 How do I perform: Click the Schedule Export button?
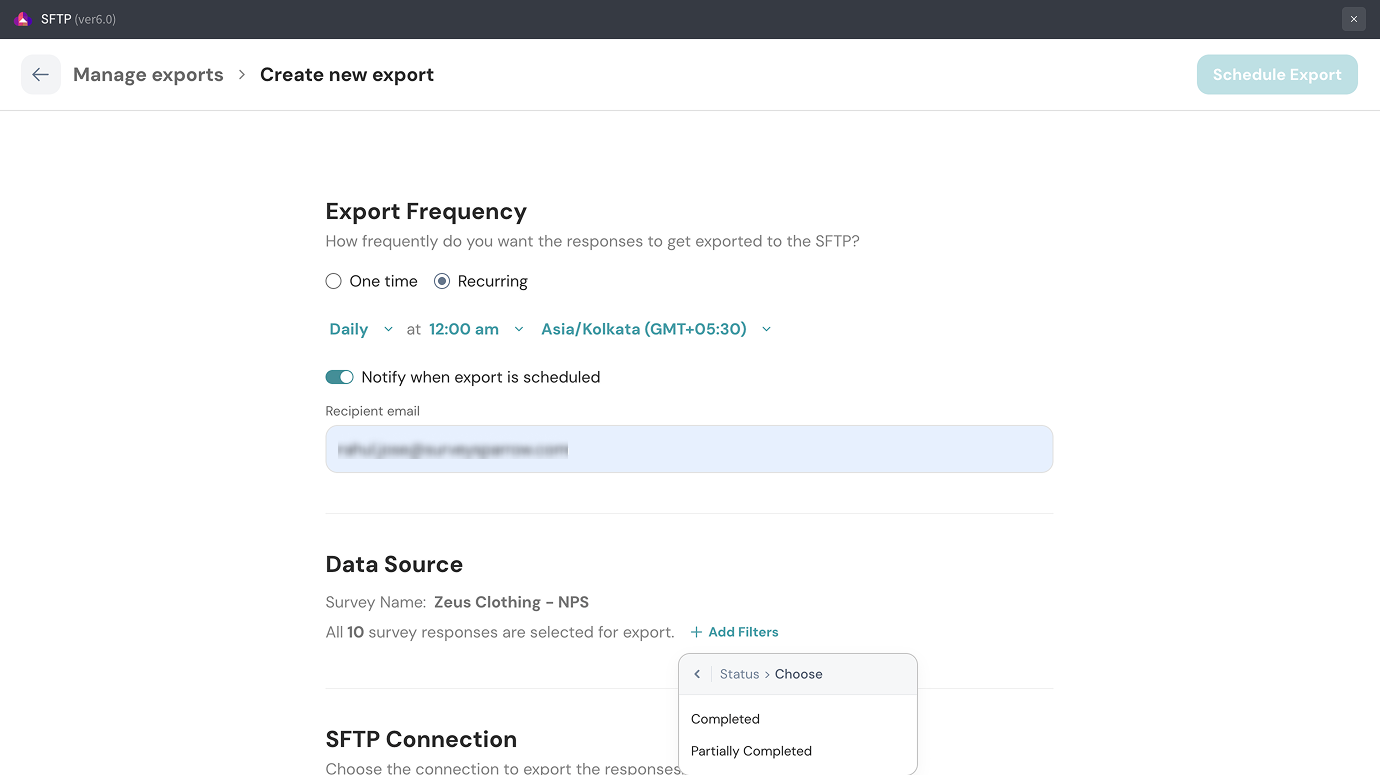pos(1277,75)
